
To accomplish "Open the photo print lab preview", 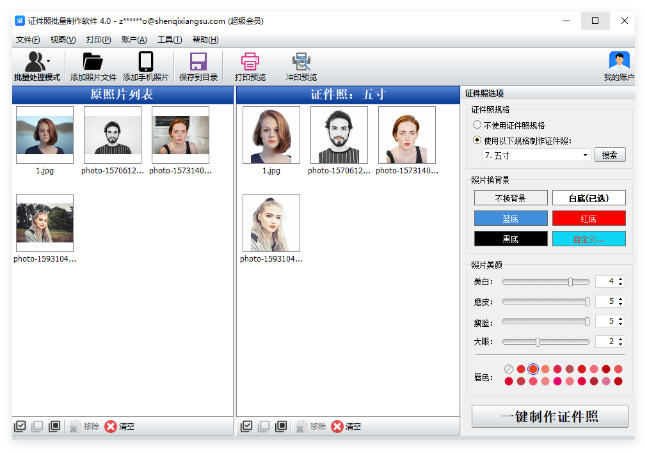I will 302,66.
